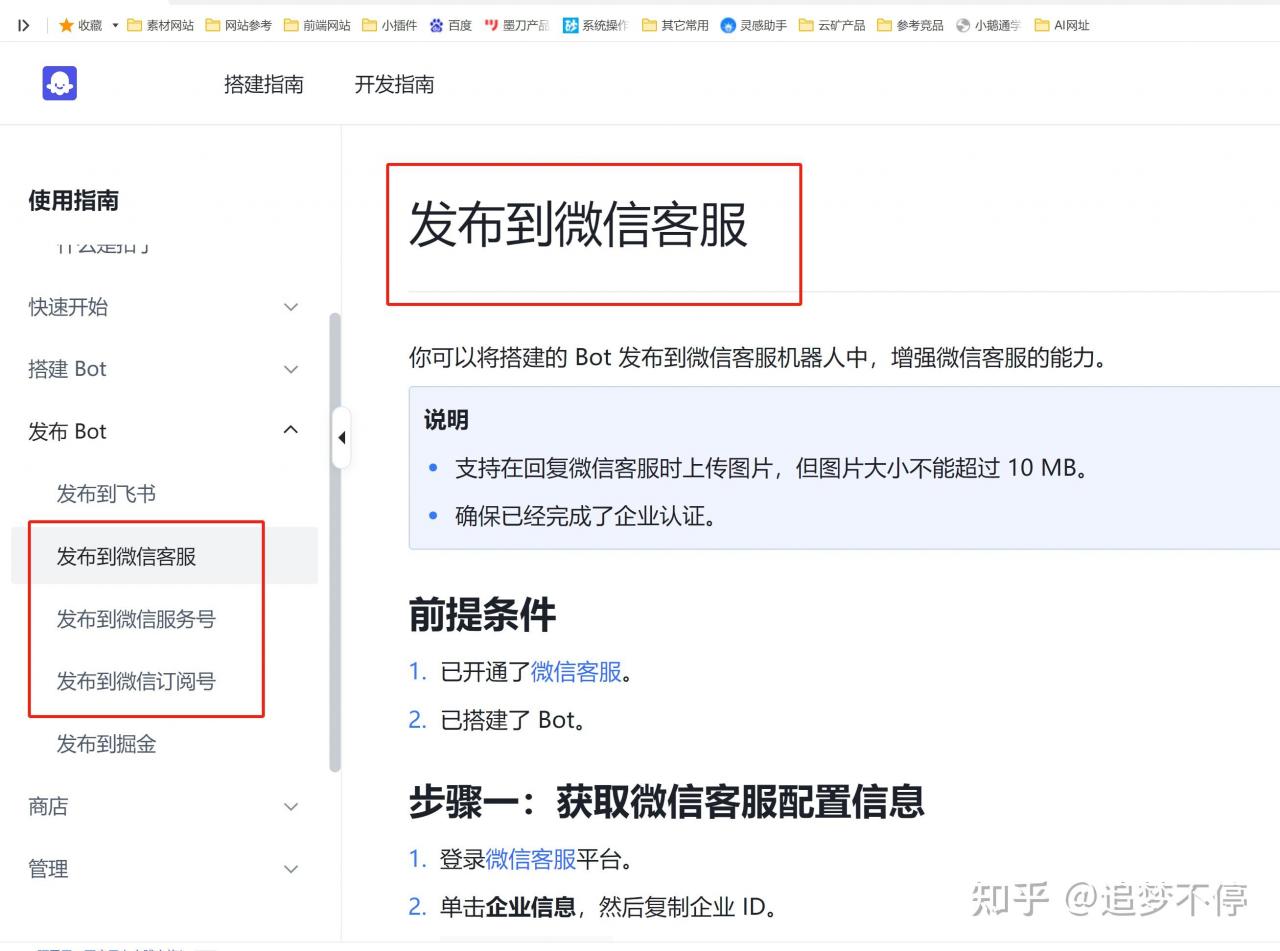Open the 发布到微信客服 sidebar item
Viewport: 1280px width, 951px height.
[x=126, y=556]
